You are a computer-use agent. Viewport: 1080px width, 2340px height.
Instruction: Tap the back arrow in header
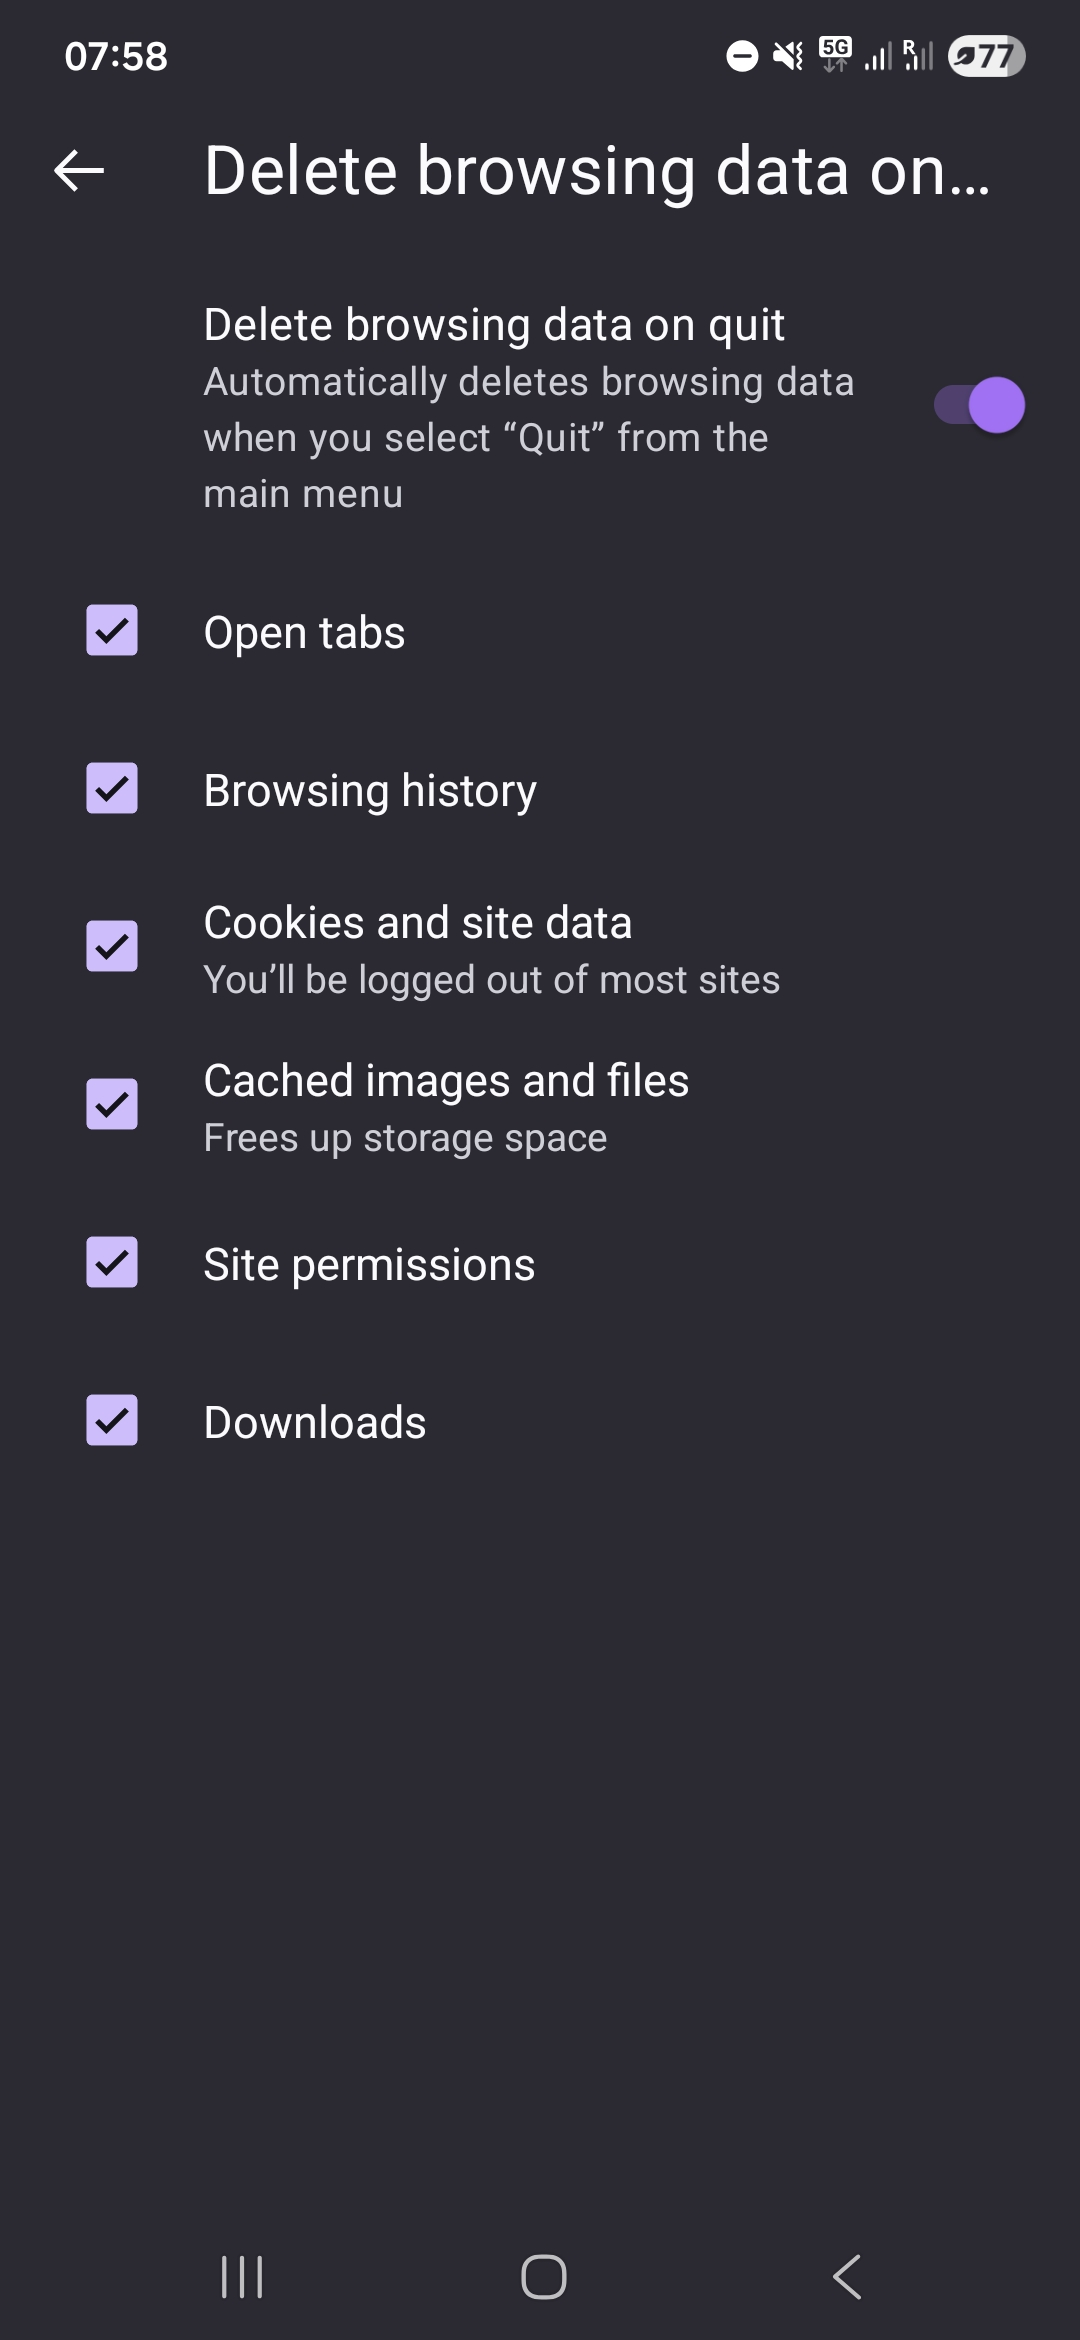(79, 171)
